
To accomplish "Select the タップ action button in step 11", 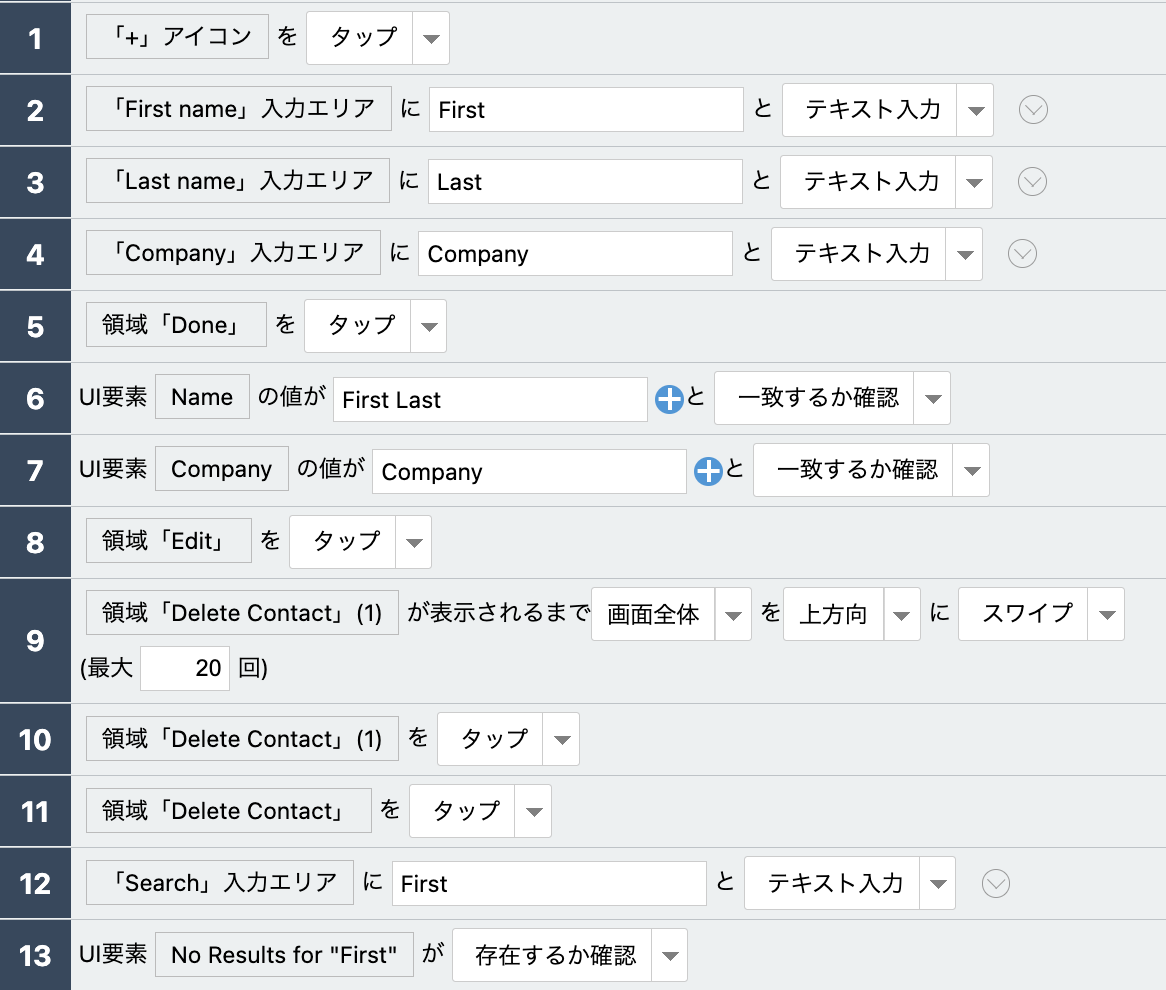I will (x=463, y=811).
